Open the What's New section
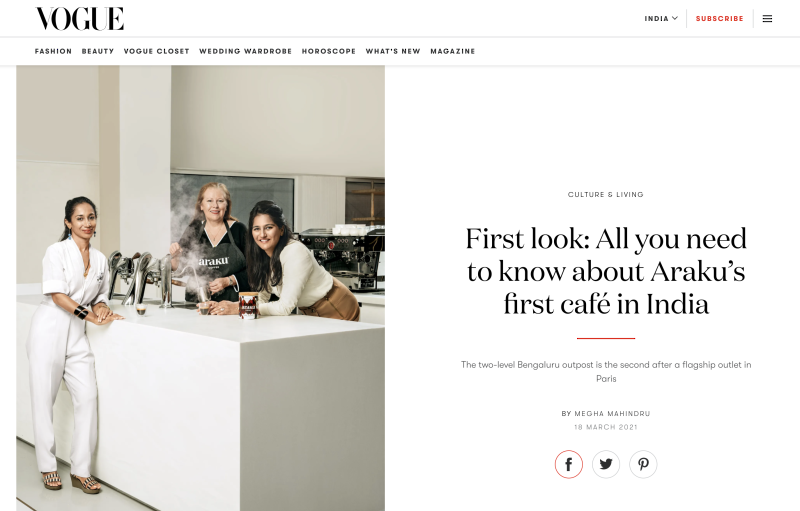This screenshot has width=800, height=511. click(x=393, y=51)
